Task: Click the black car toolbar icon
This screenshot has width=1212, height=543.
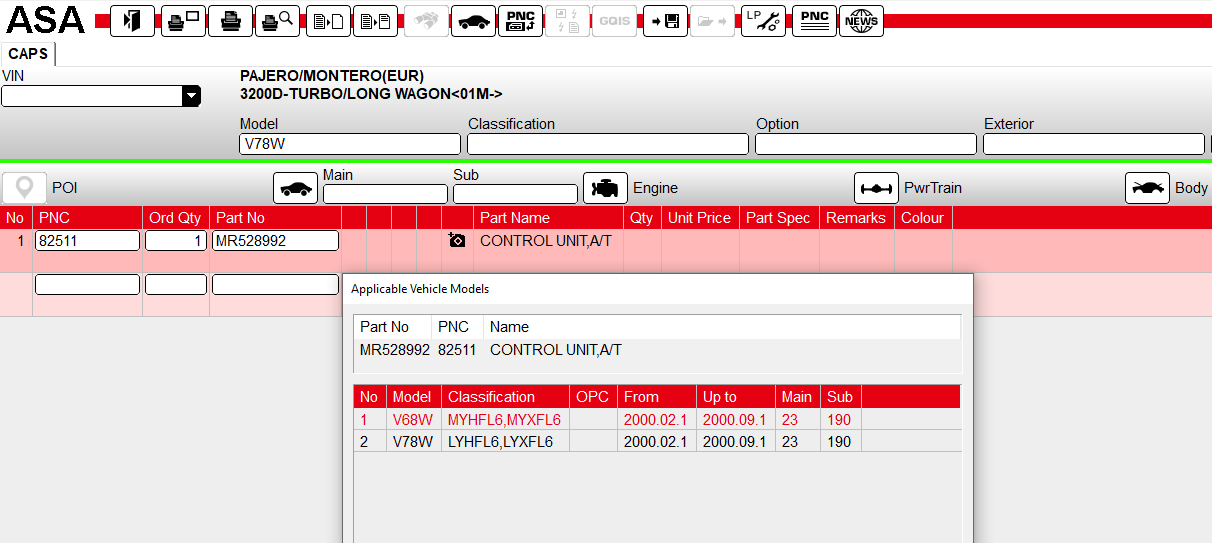Action: point(473,21)
